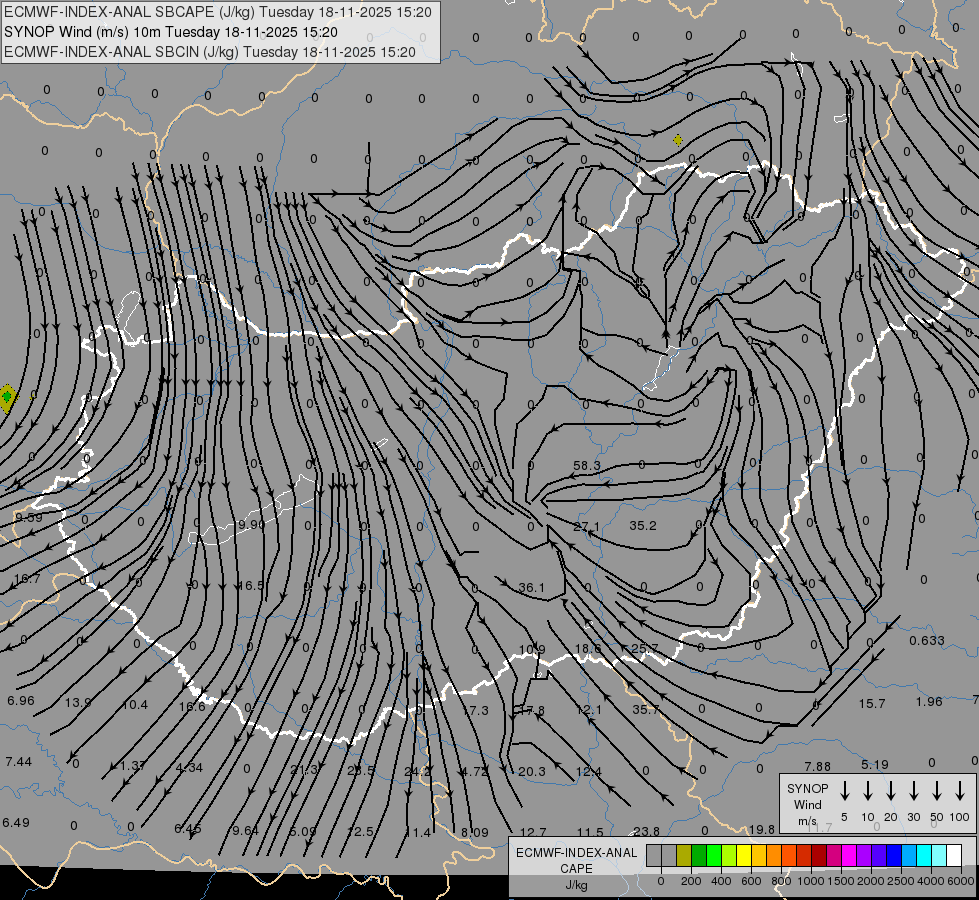Pick the dark red swatch in the CAPE legend
This screenshot has height=900, width=979.
[x=819, y=856]
